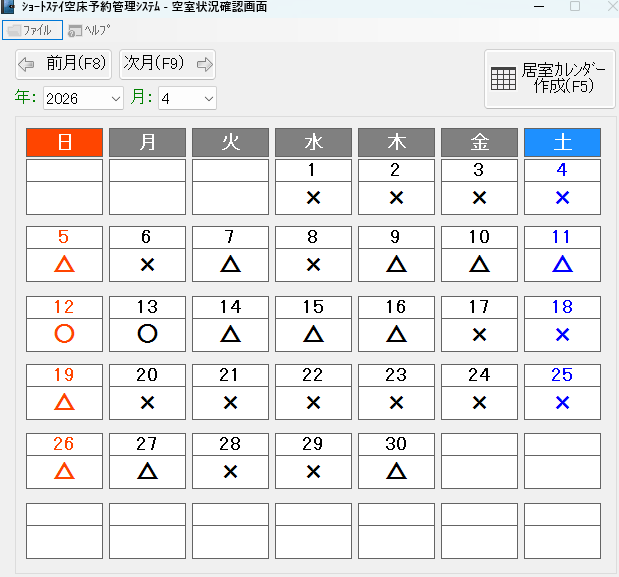The image size is (619, 577).
Task: Click the blue X icon on day 18
Action: tap(562, 334)
